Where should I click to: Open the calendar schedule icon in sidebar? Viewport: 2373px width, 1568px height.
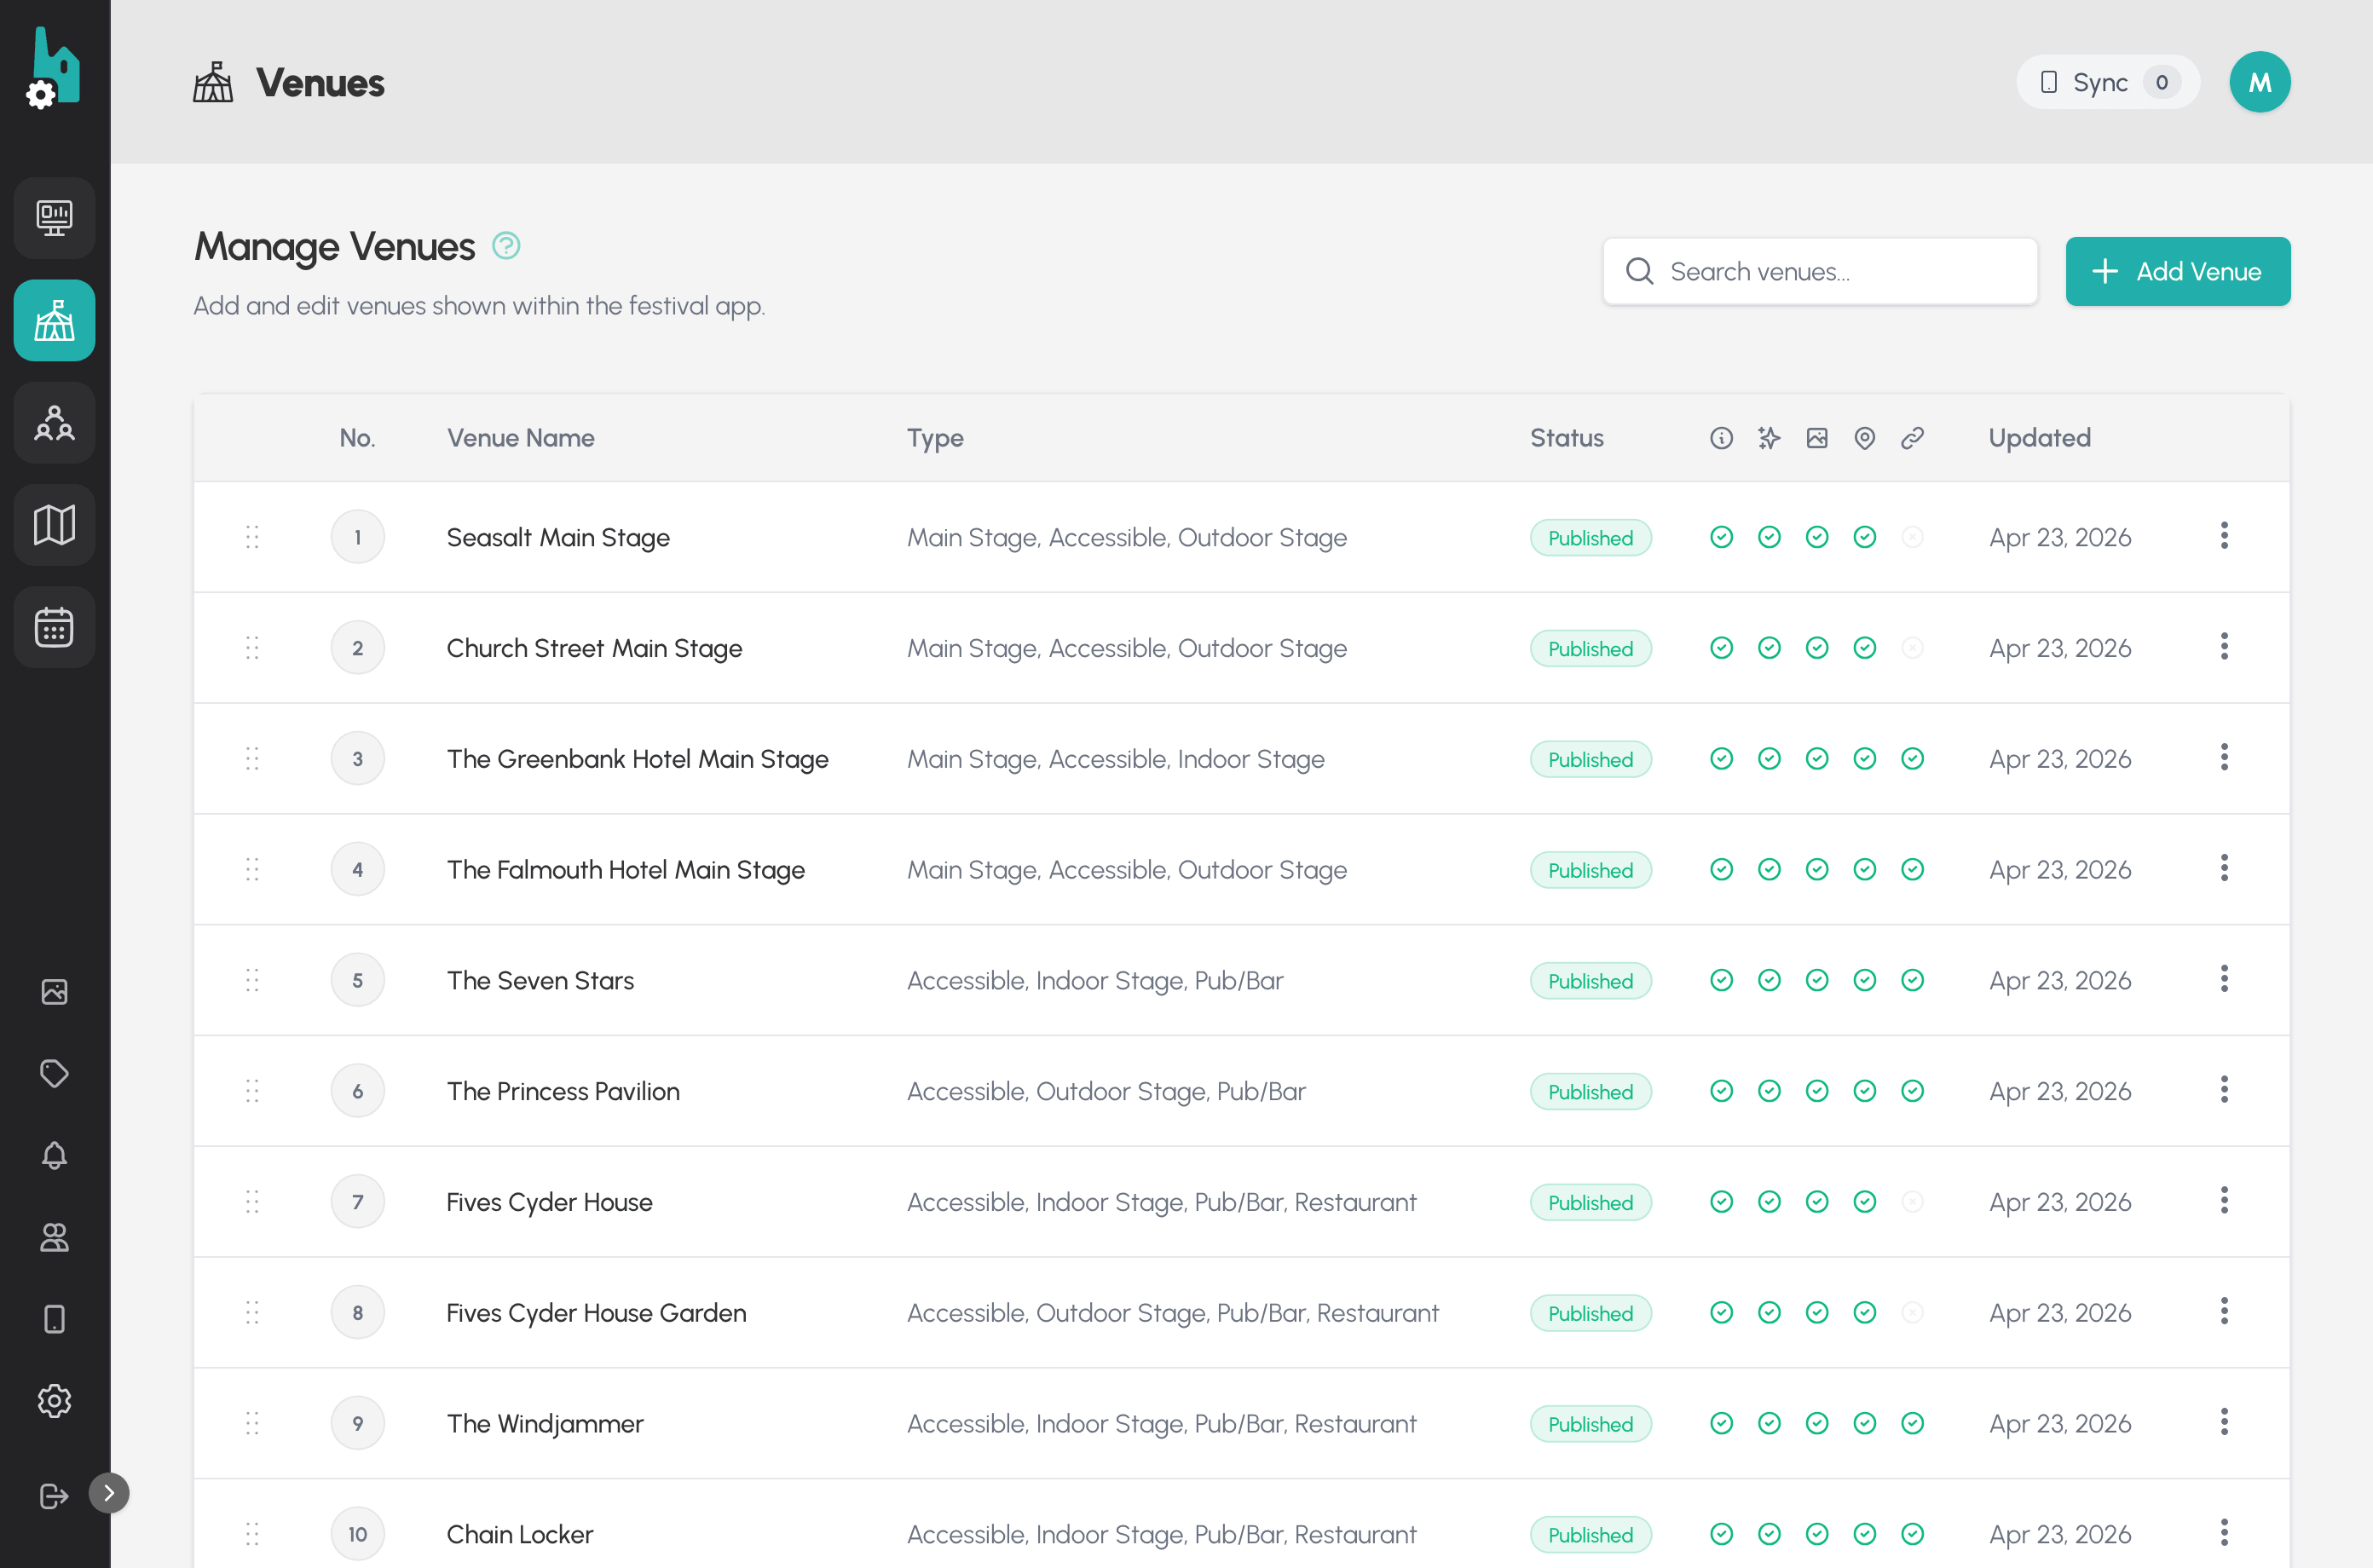pos(54,627)
